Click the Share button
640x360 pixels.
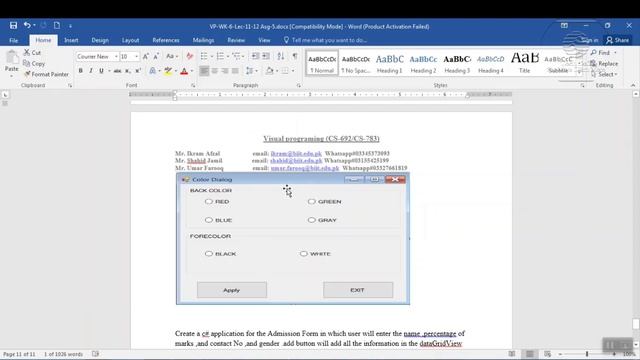pyautogui.click(x=617, y=40)
